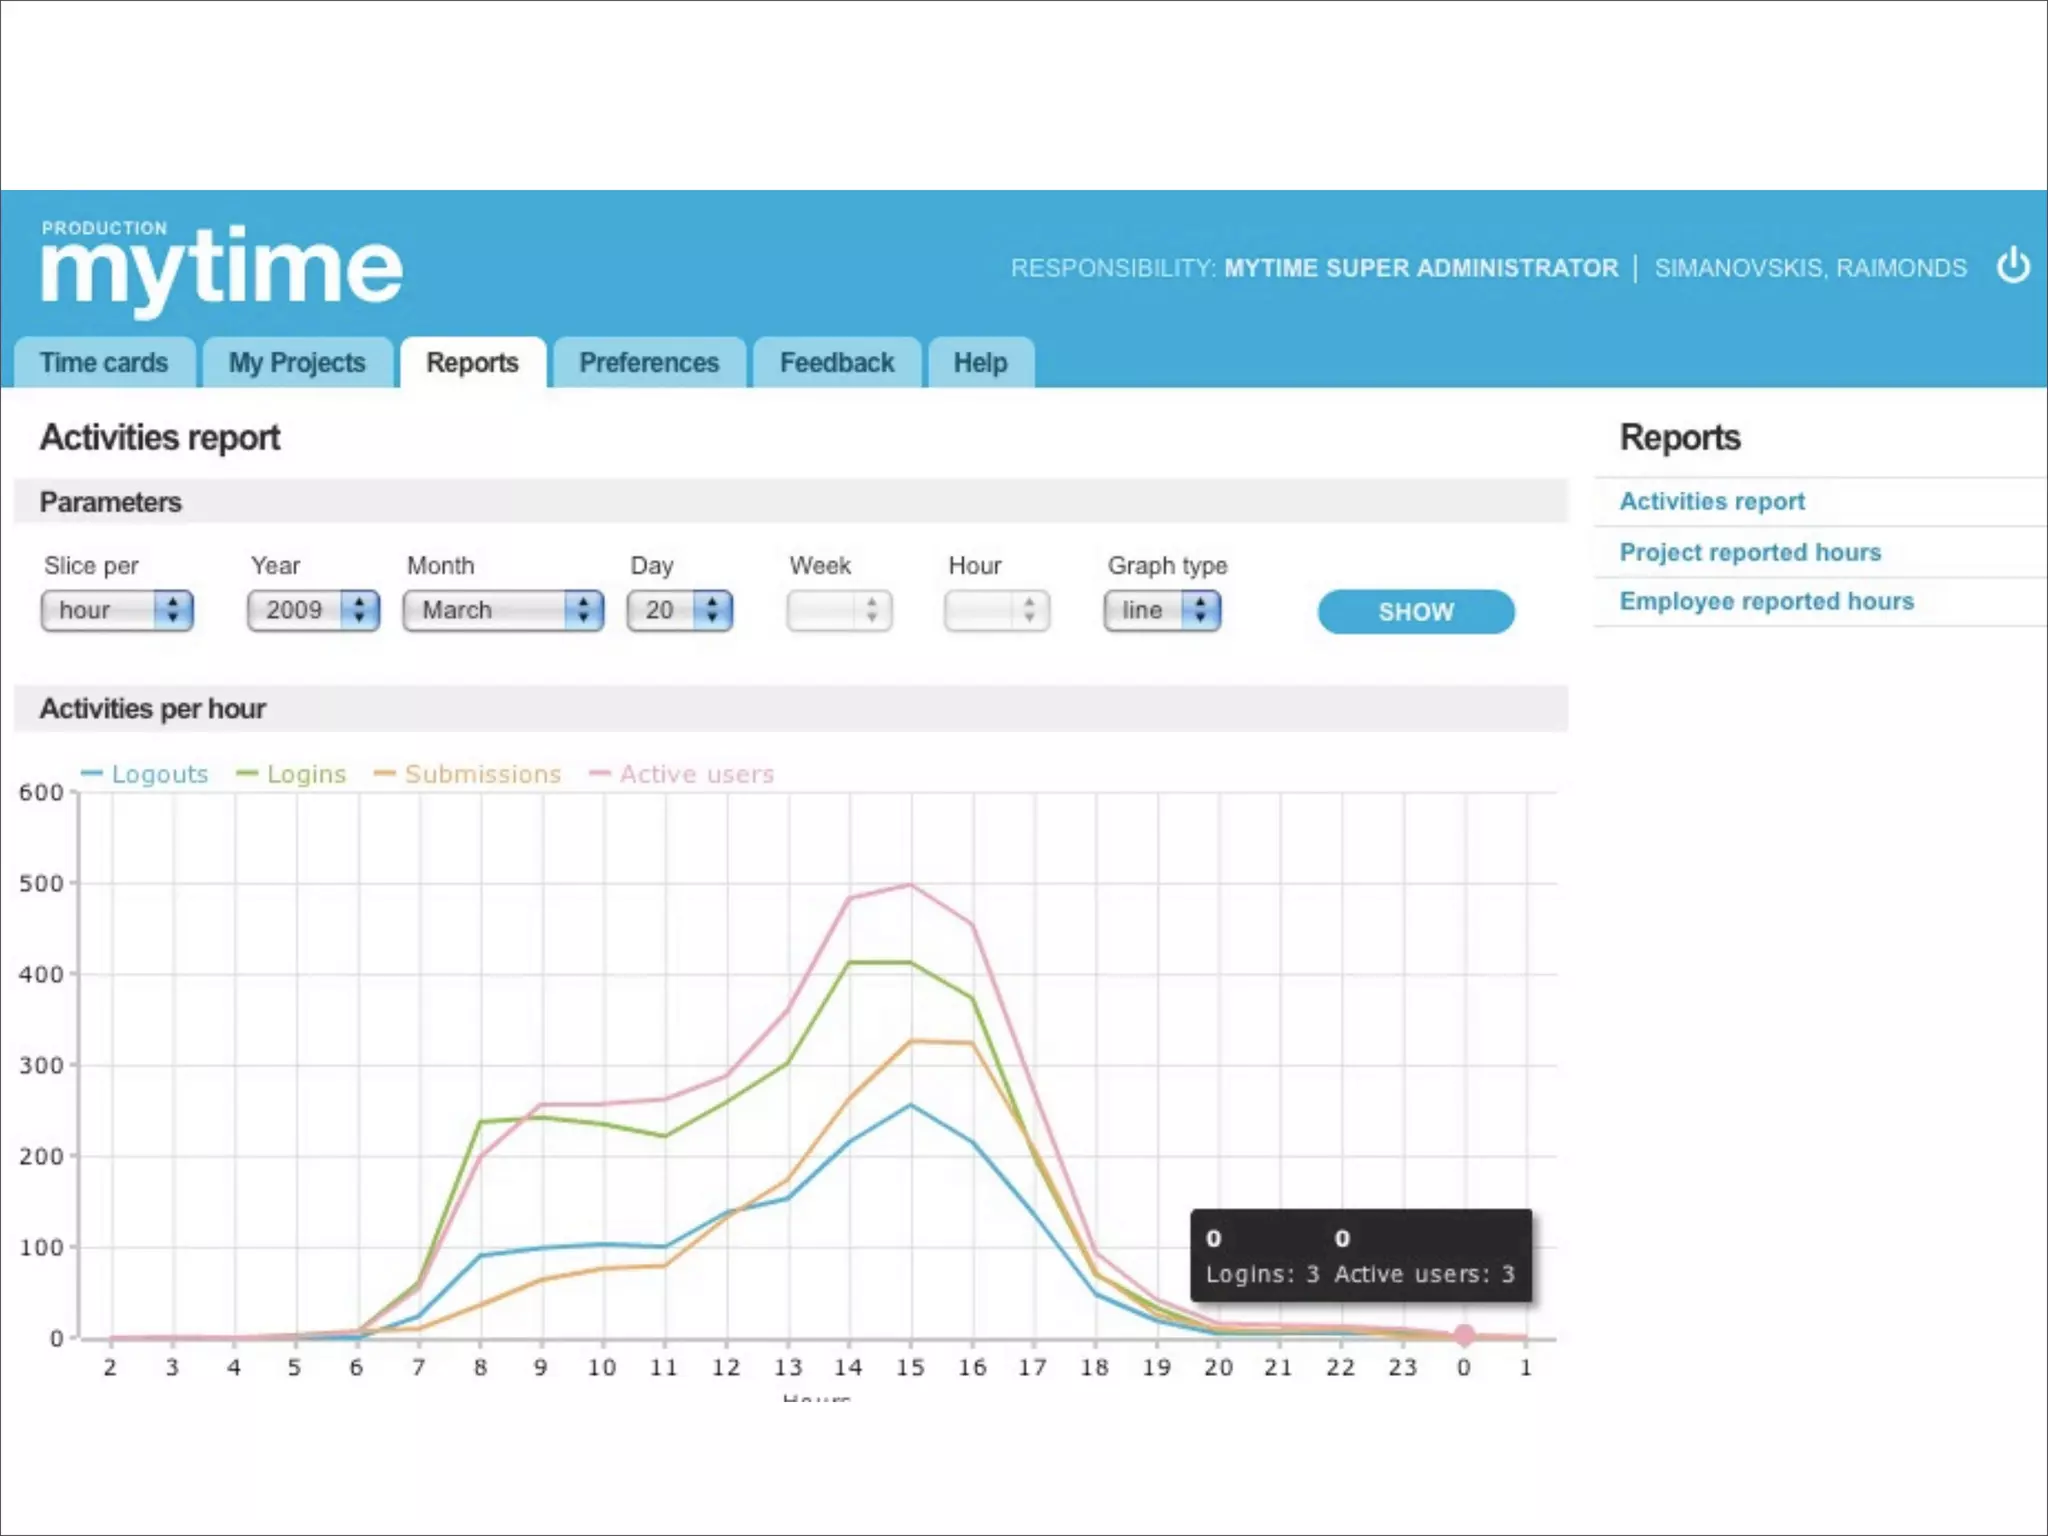The width and height of the screenshot is (2048, 1536).
Task: Click the disabled Hour selector
Action: tap(996, 610)
